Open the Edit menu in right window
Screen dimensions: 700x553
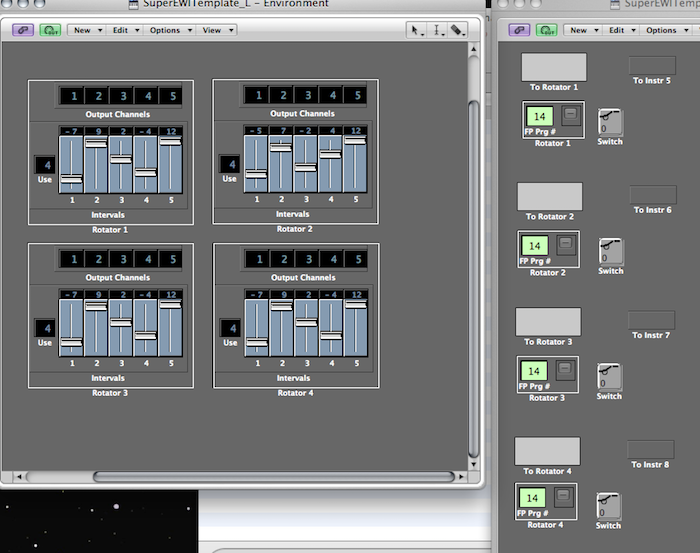click(621, 30)
